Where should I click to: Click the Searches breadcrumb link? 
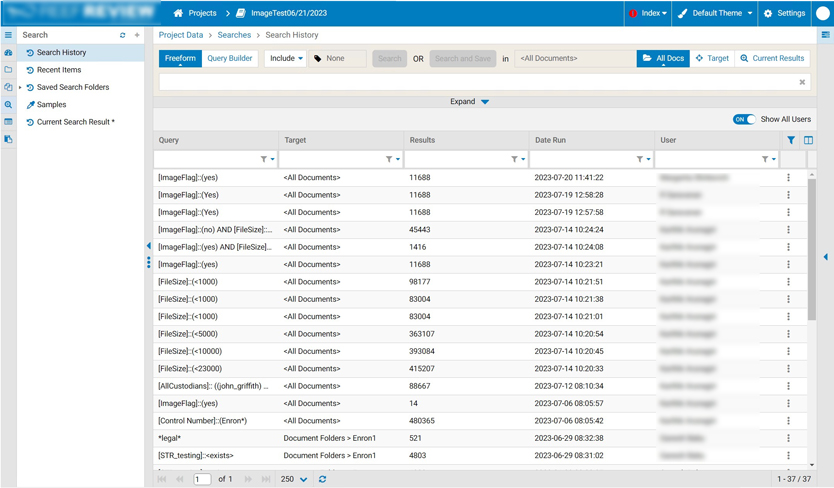tap(234, 35)
